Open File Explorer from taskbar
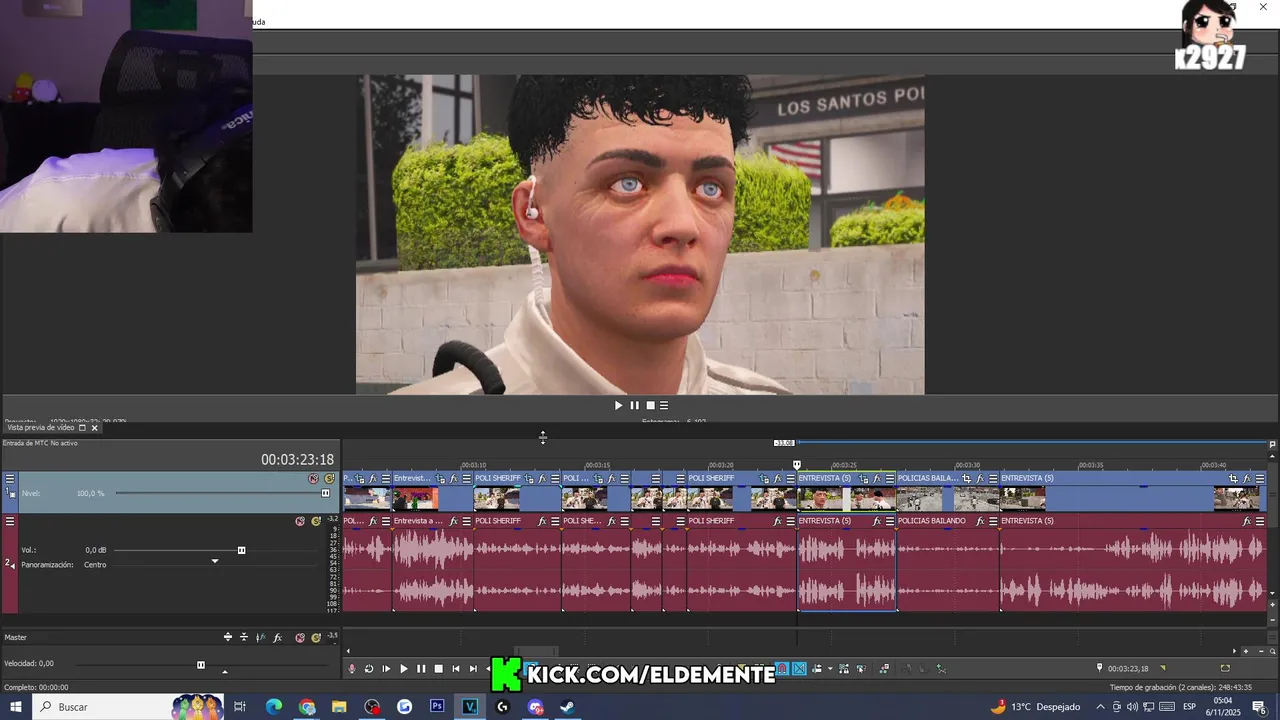This screenshot has width=1280, height=720. pos(339,707)
